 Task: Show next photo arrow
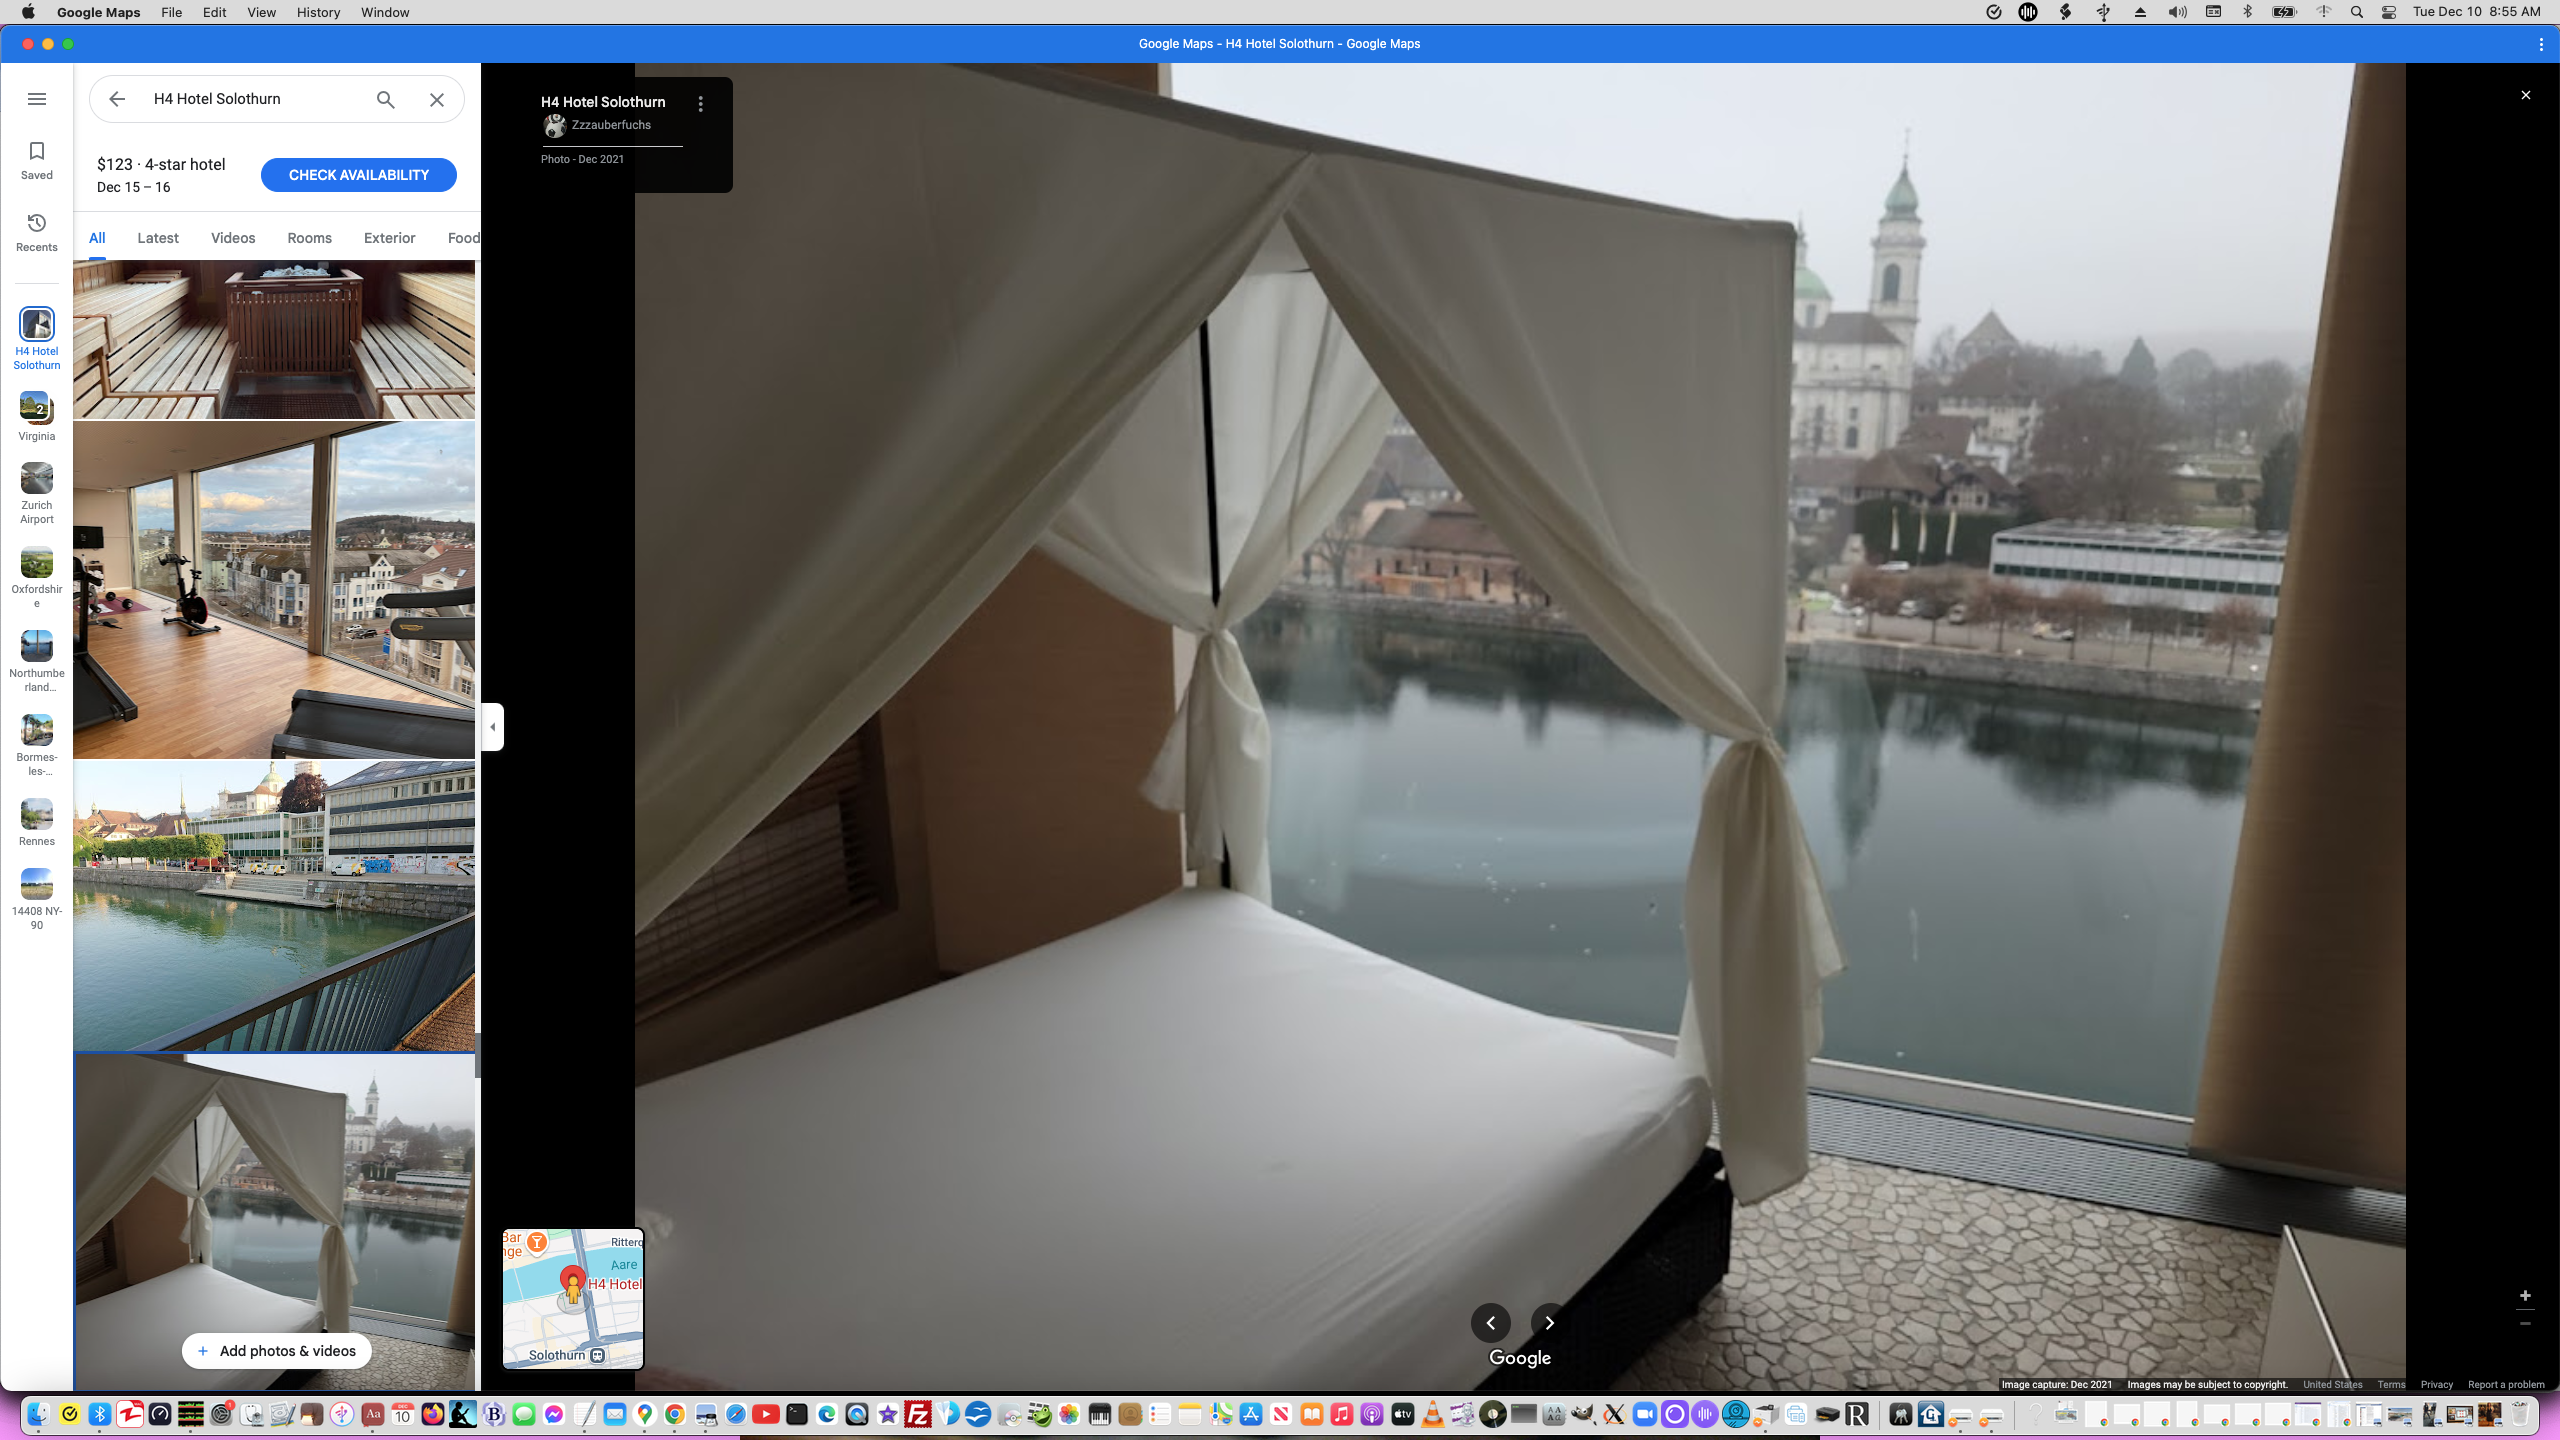(1549, 1322)
